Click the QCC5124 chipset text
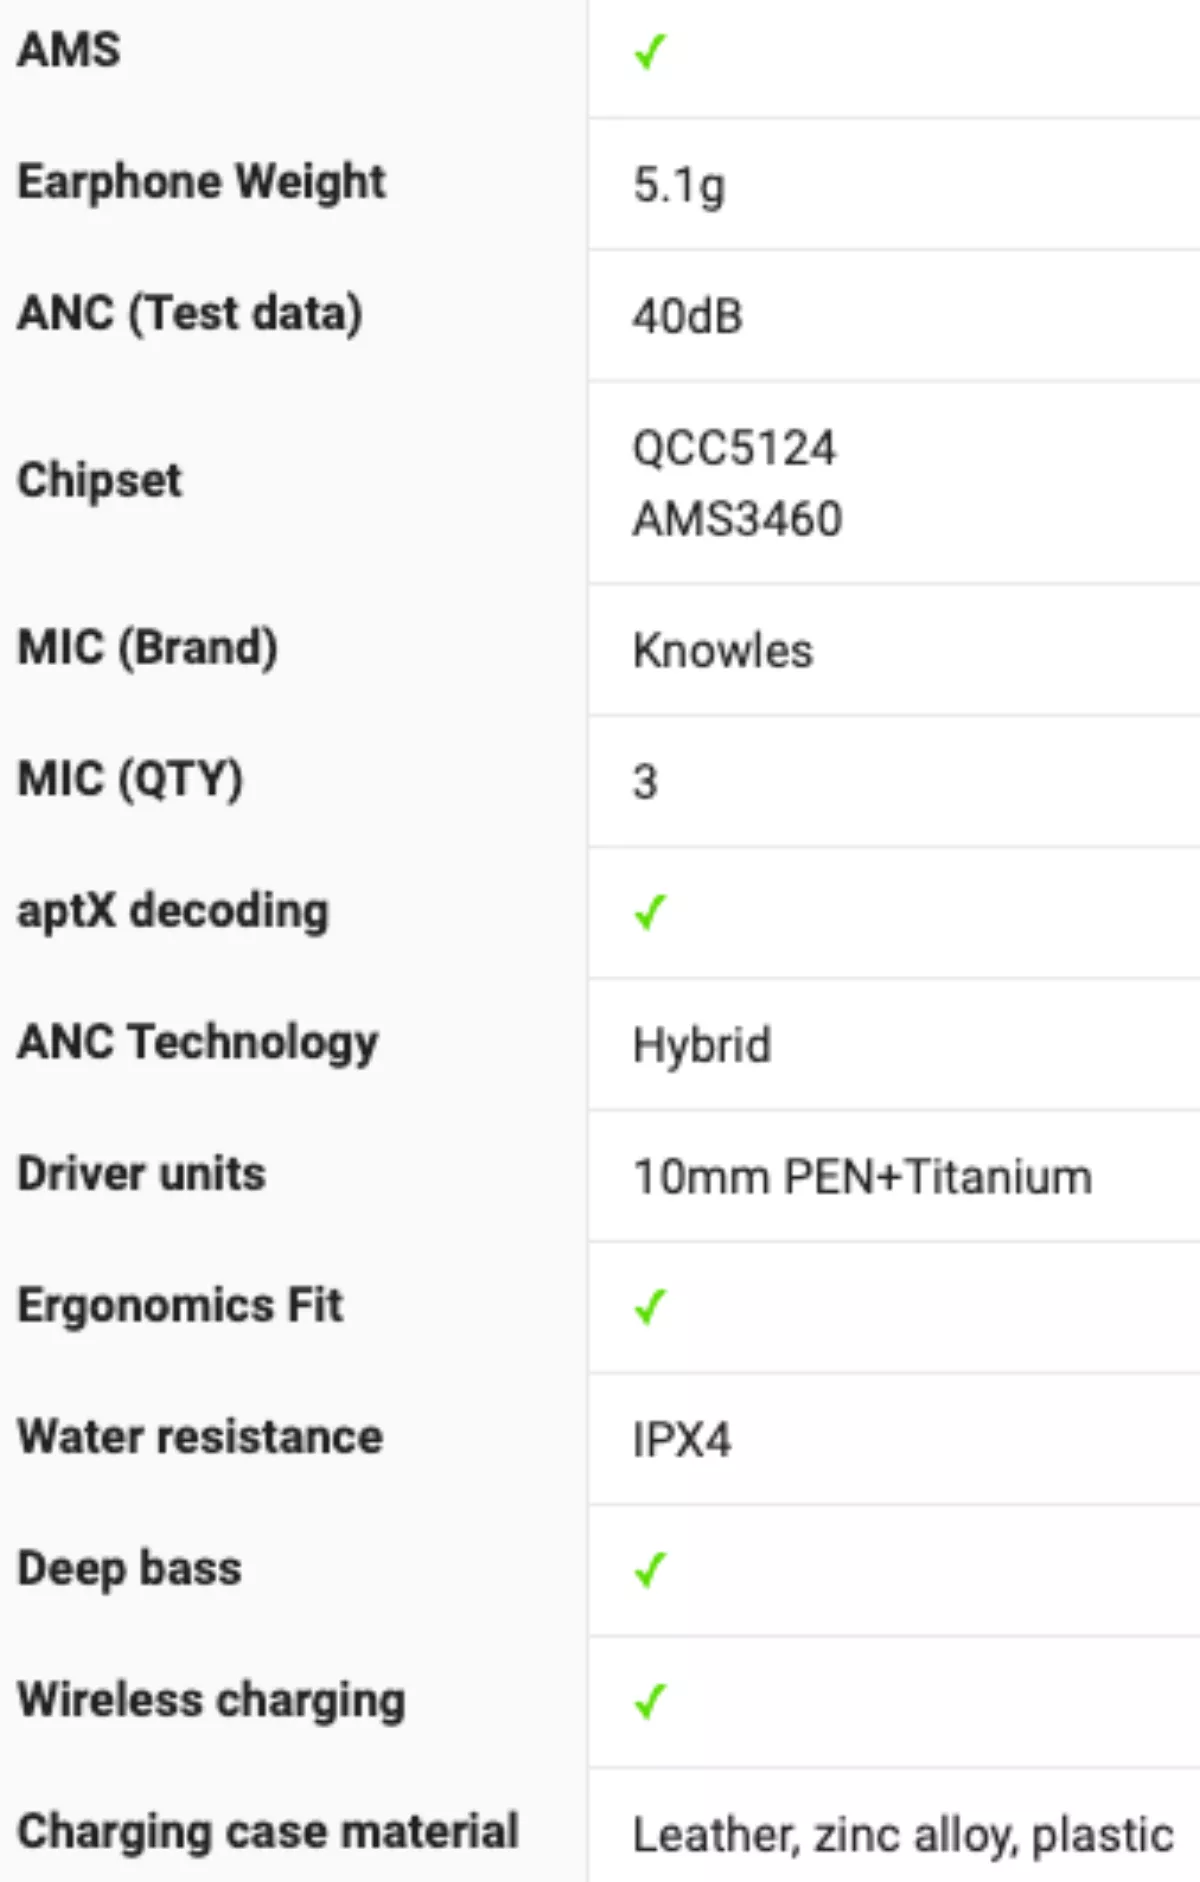The image size is (1200, 1882). coord(734,448)
